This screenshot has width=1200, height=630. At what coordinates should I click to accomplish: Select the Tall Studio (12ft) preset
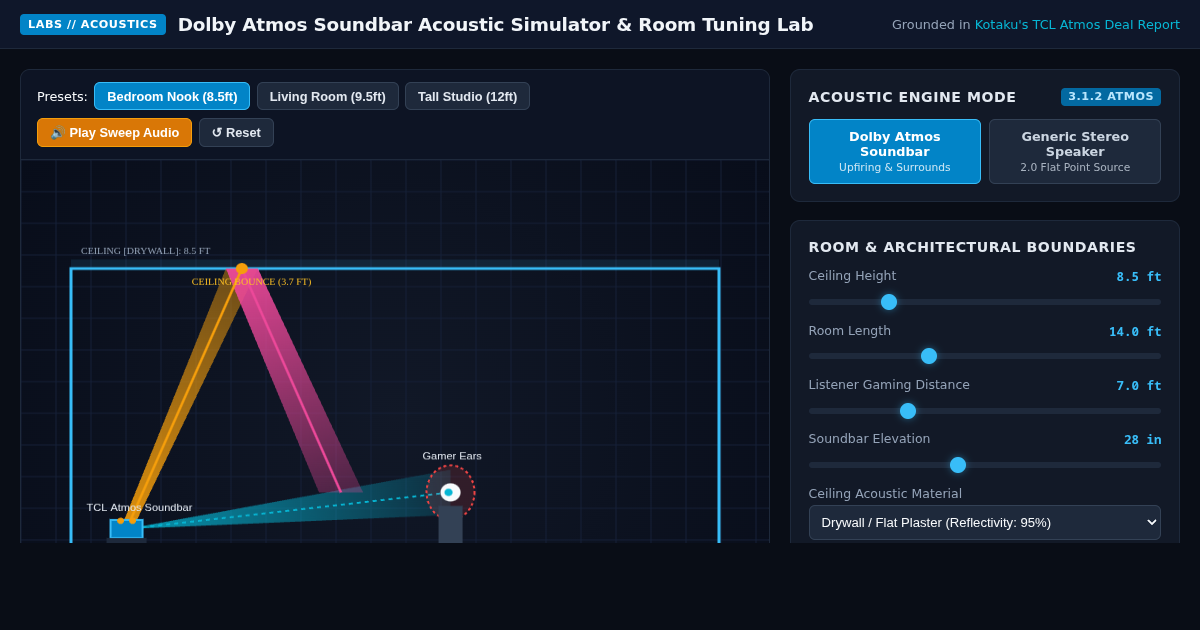(467, 96)
